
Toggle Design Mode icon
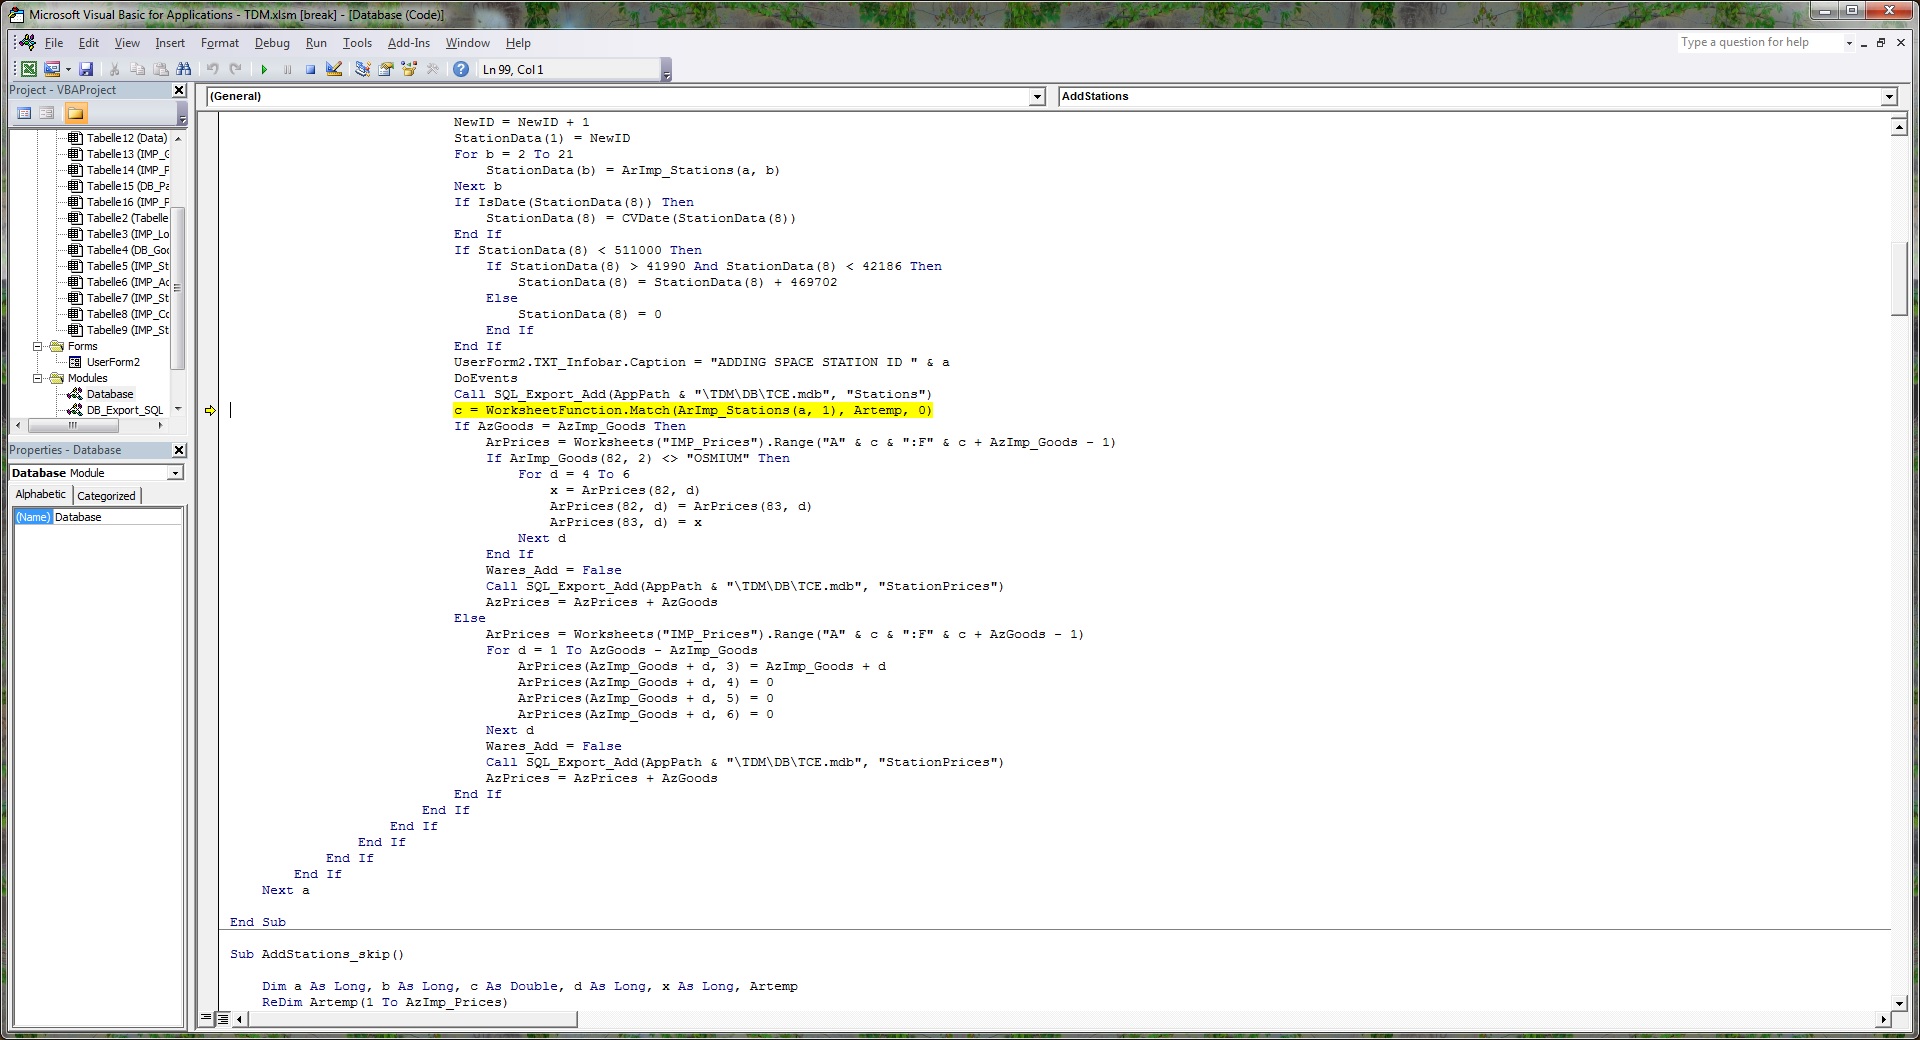[334, 69]
